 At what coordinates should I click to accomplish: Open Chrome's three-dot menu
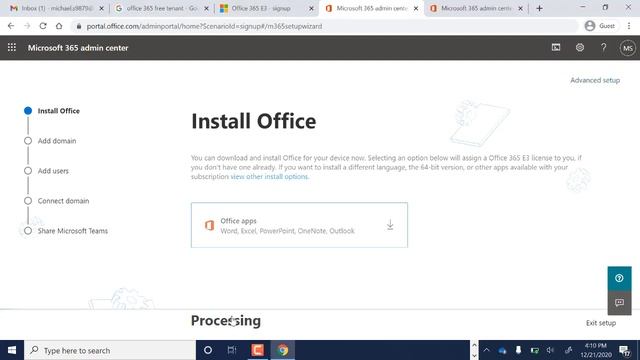click(x=629, y=26)
